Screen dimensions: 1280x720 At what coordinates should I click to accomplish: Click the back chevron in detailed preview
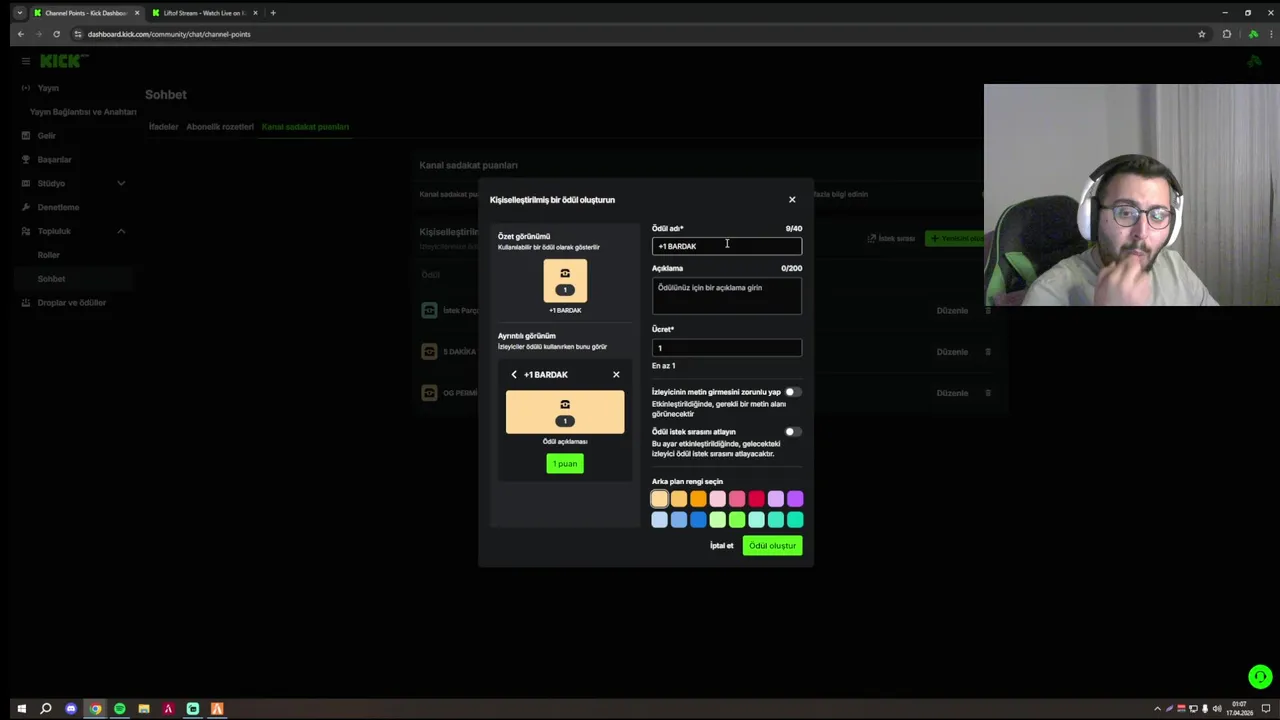pos(514,375)
